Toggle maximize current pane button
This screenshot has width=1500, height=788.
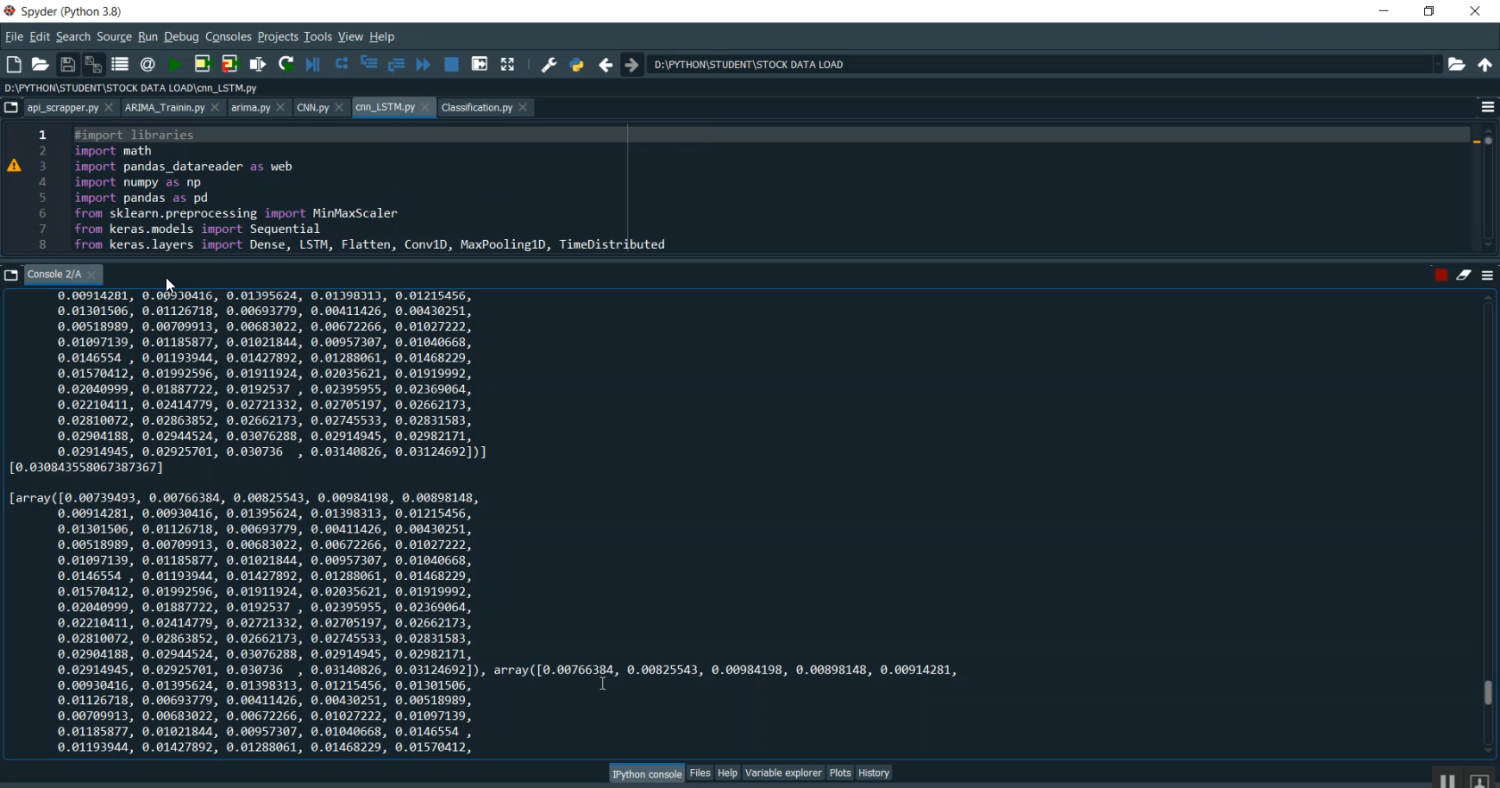coord(479,64)
